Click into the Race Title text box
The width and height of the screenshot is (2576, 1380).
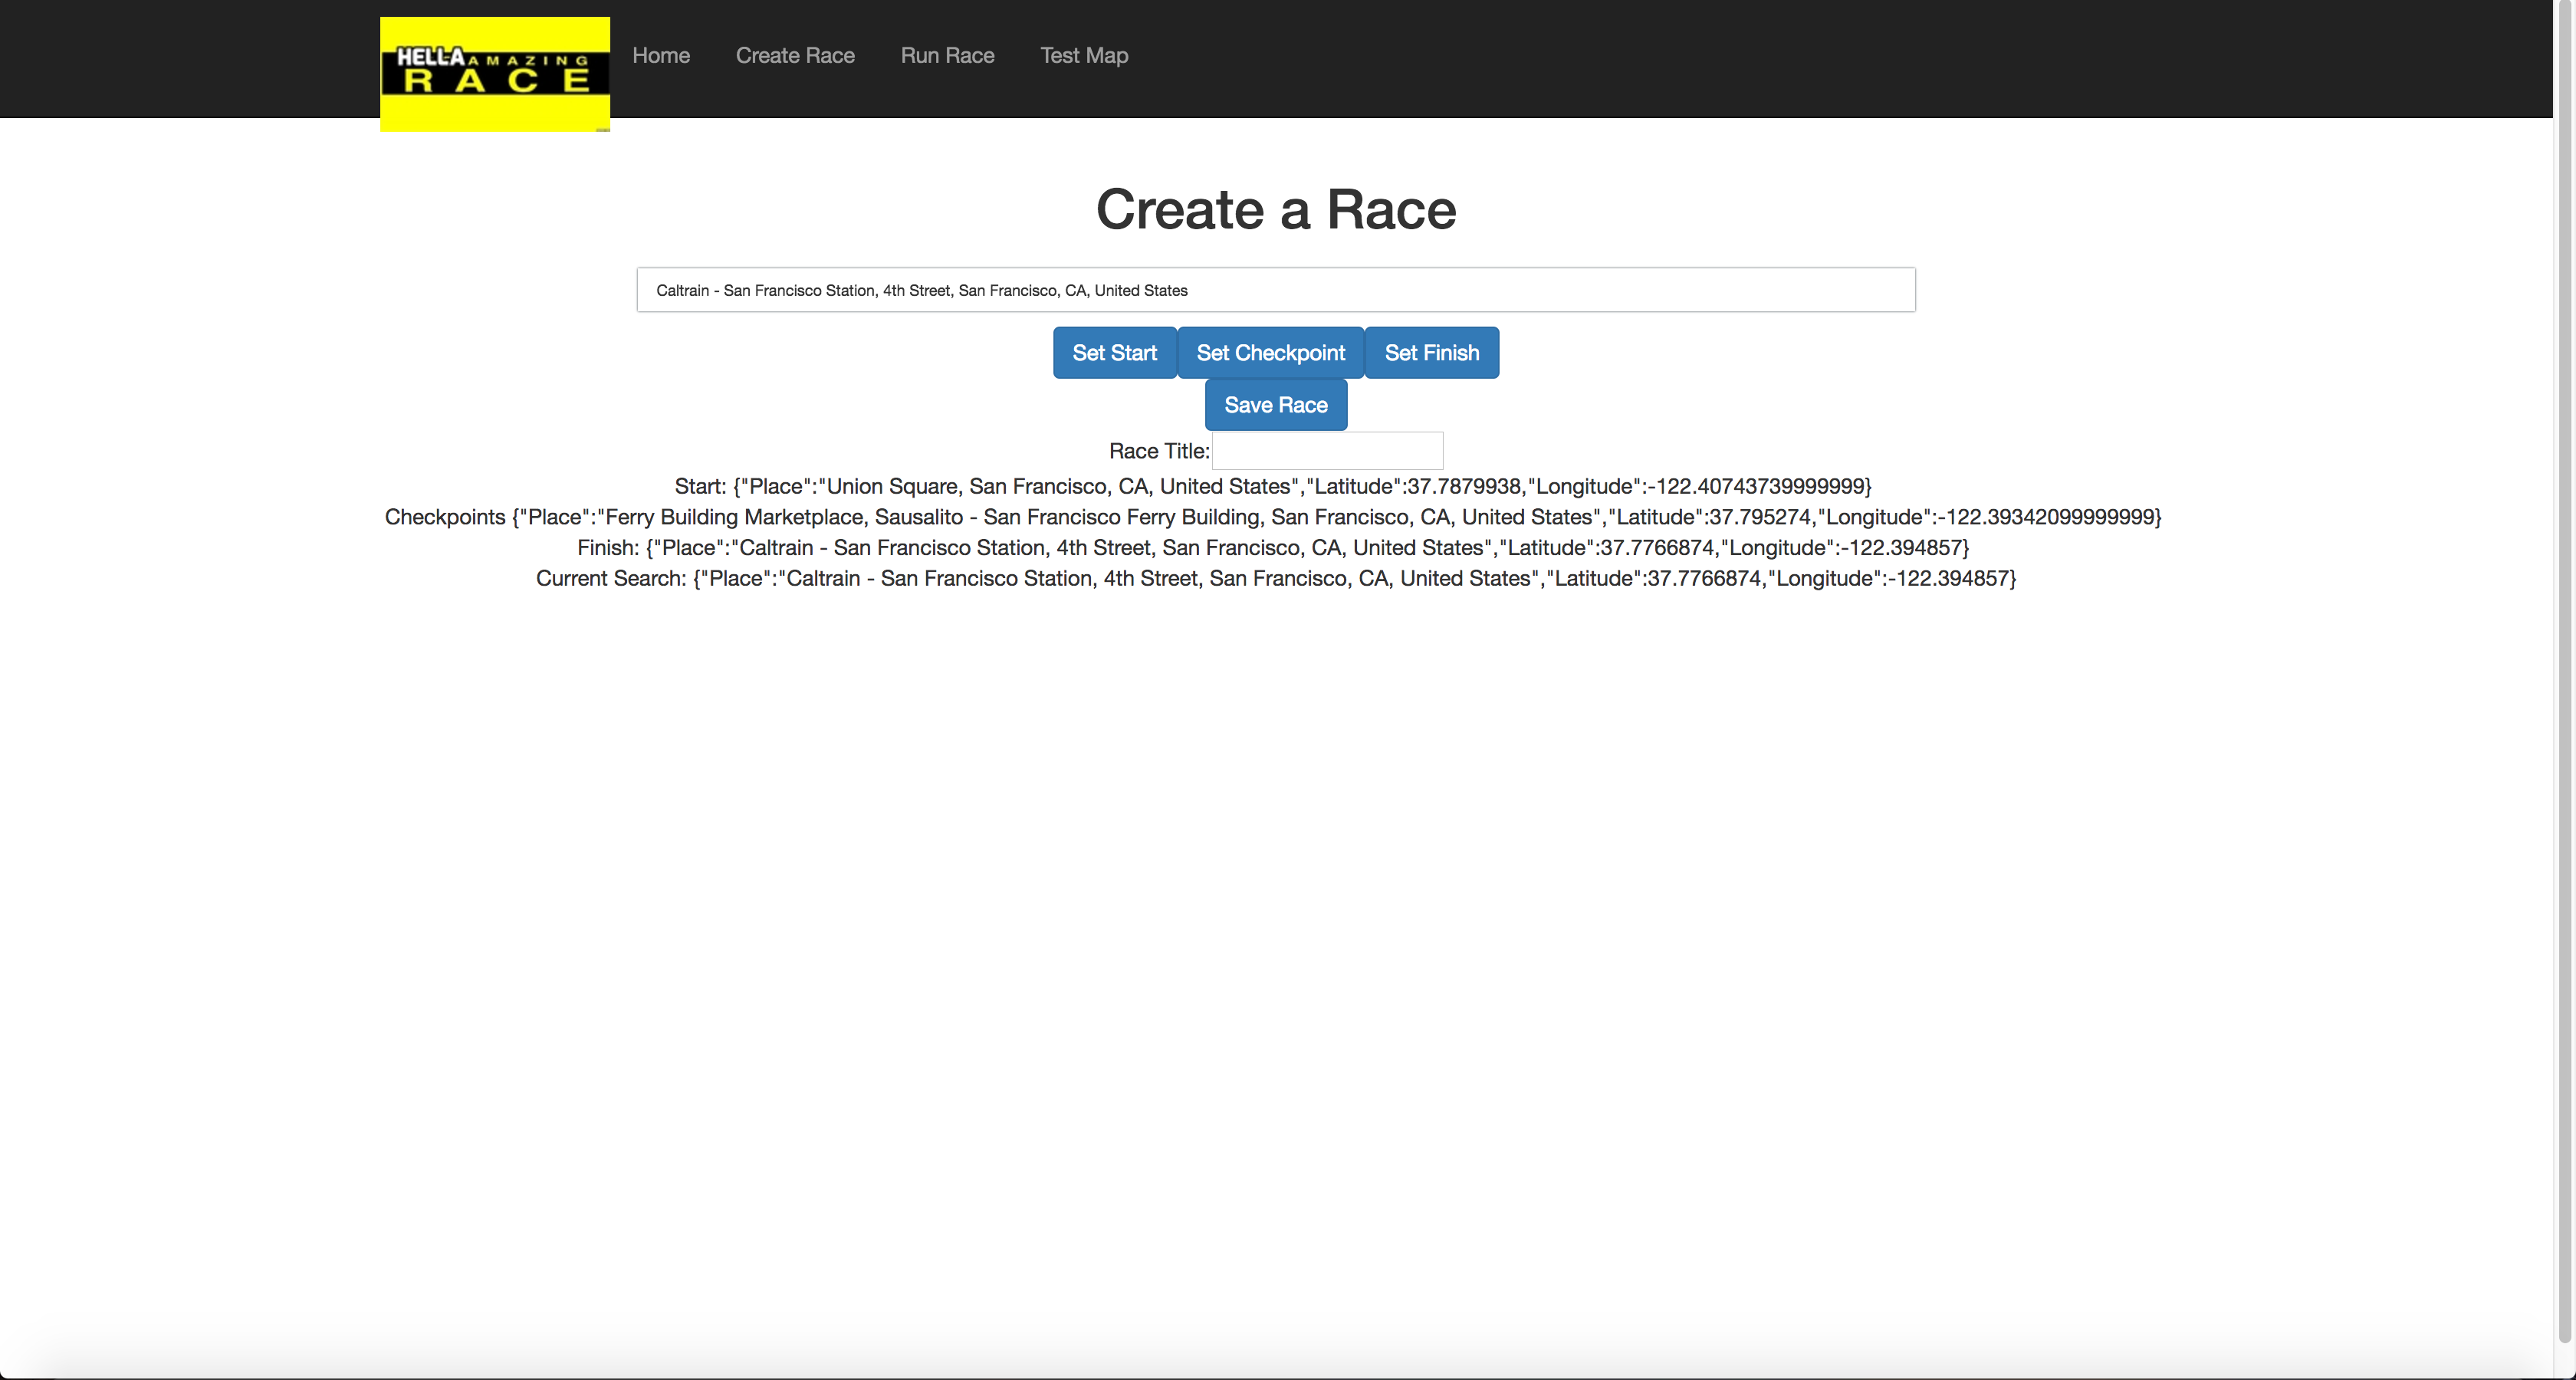coord(1327,451)
